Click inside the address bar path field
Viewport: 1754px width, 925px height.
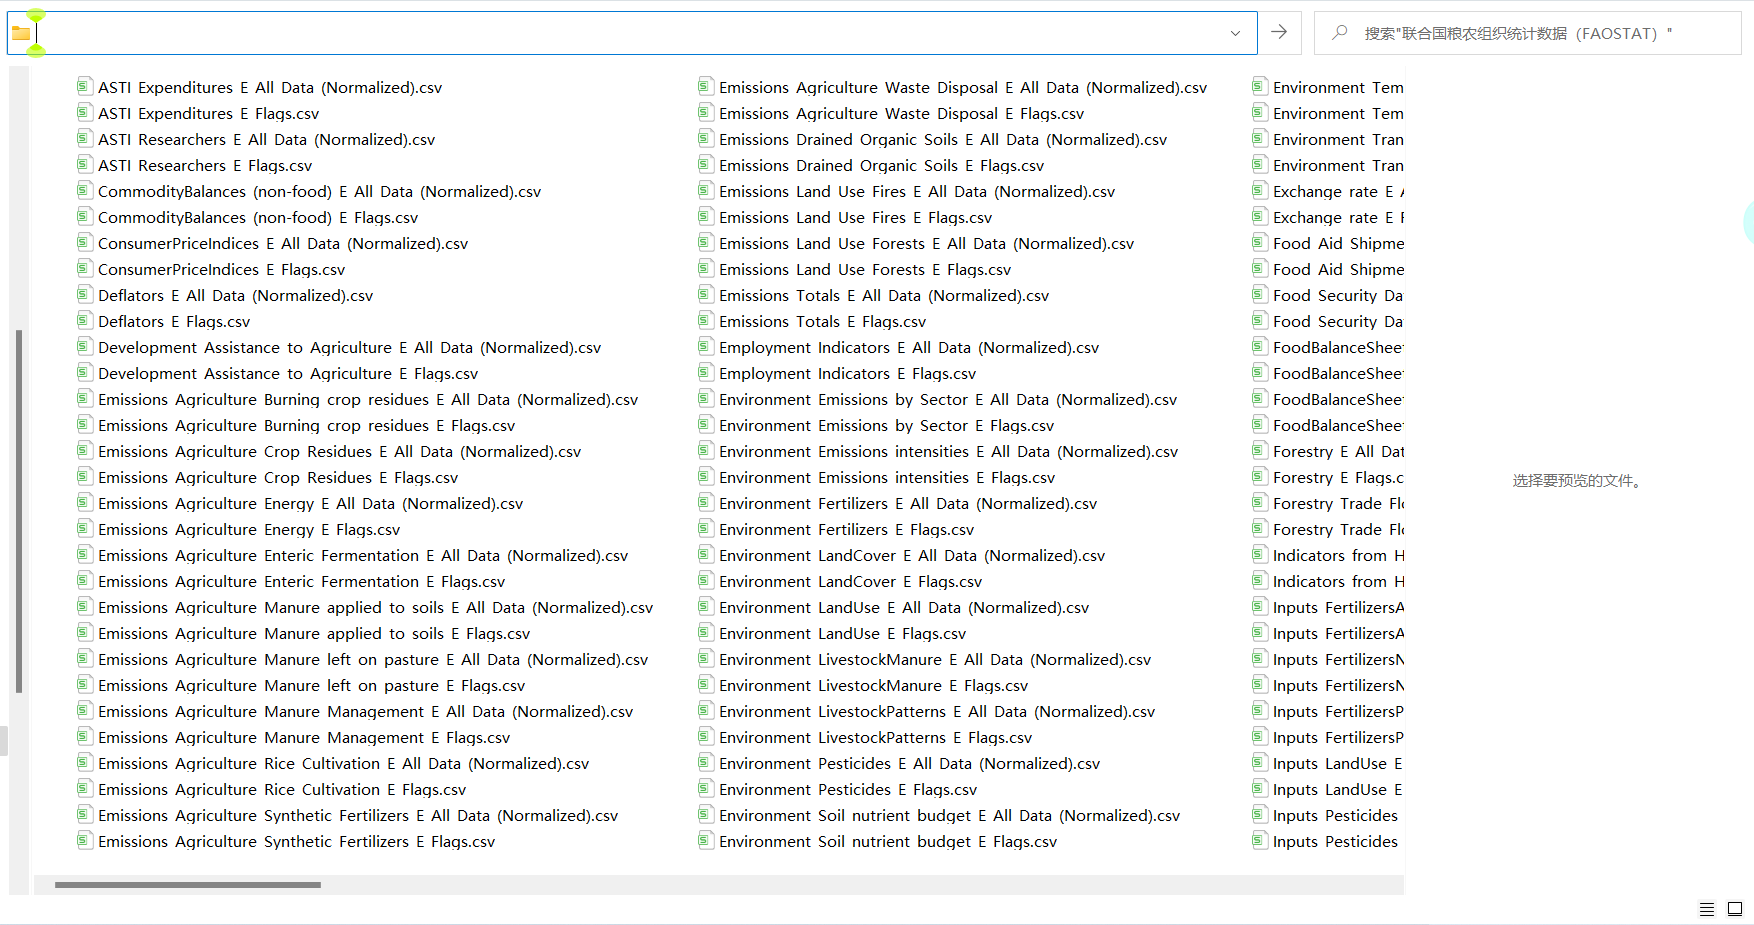(630, 33)
